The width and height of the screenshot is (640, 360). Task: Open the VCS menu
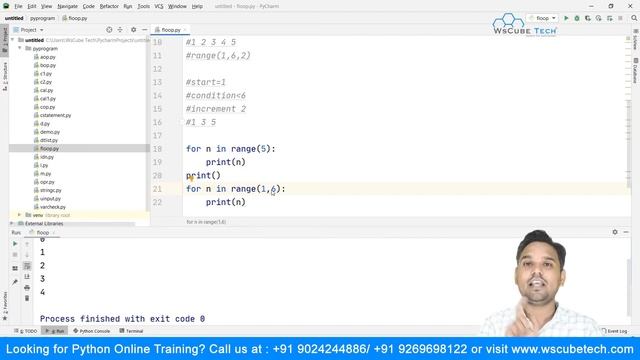pyautogui.click(x=159, y=7)
